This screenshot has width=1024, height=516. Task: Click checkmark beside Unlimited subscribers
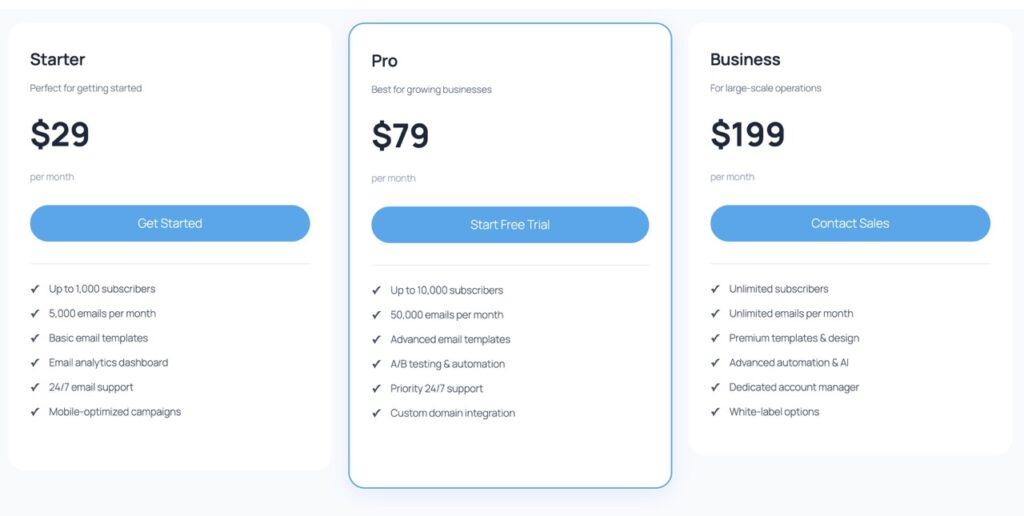point(715,289)
